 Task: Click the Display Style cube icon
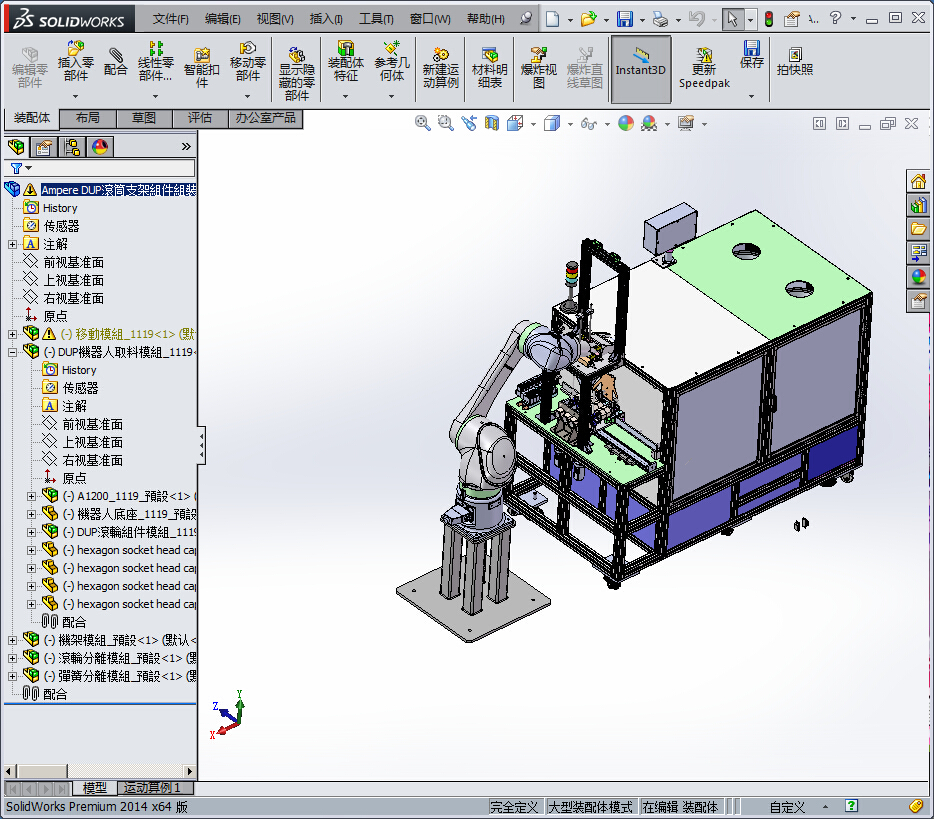coord(552,123)
